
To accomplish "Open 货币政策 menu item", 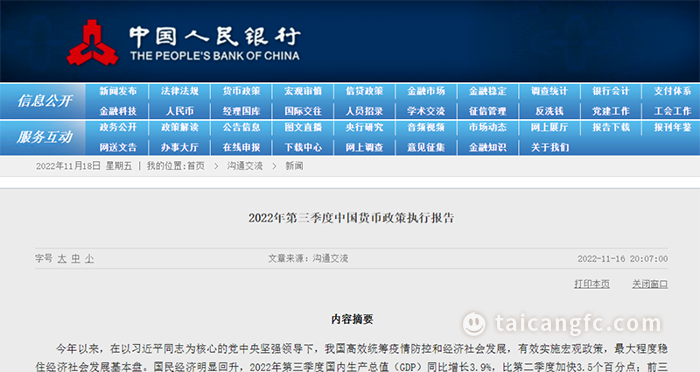I will point(241,91).
